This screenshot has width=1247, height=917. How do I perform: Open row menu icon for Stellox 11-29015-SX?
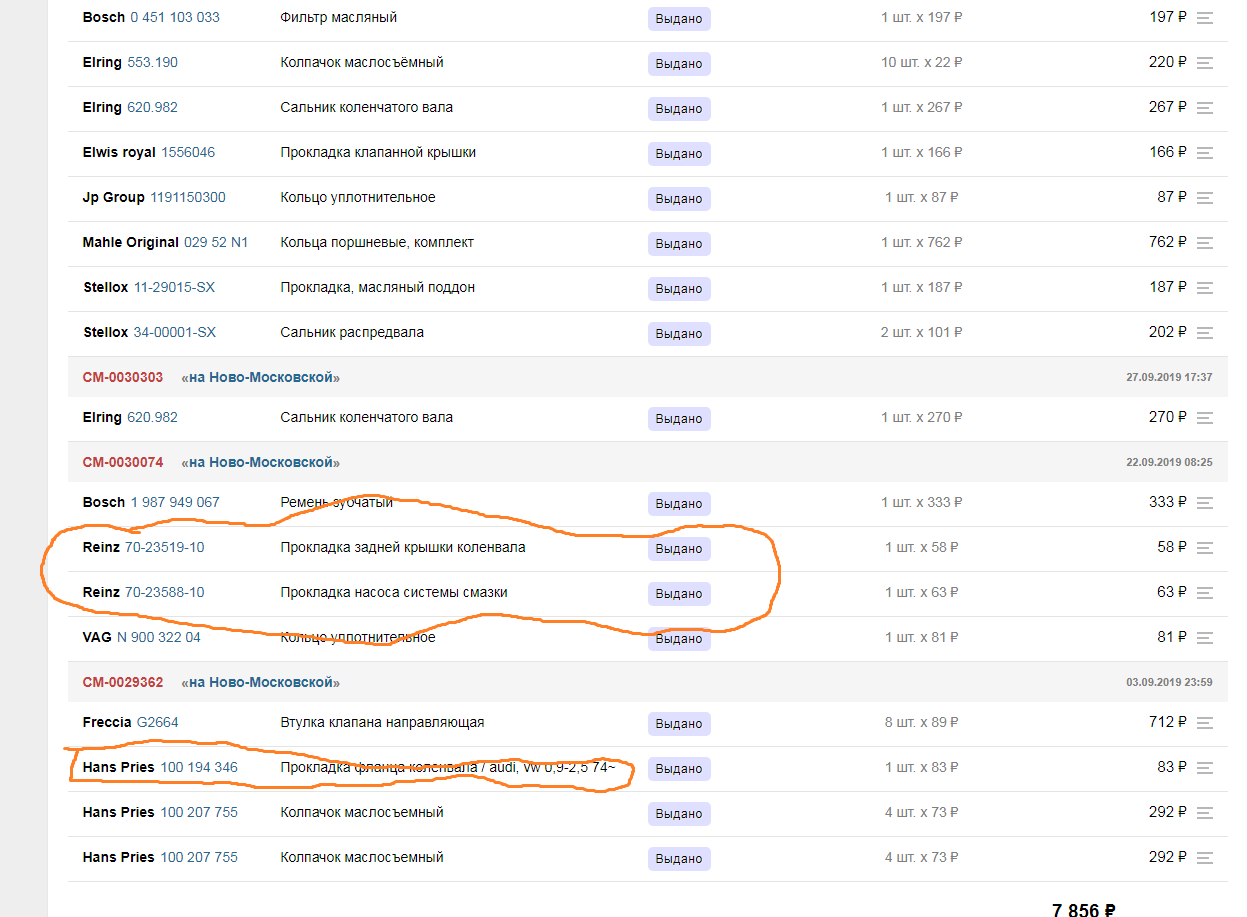(x=1205, y=288)
